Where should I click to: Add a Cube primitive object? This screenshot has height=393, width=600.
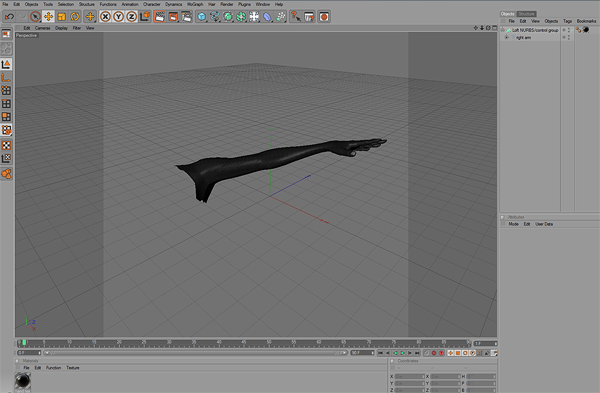[202, 16]
